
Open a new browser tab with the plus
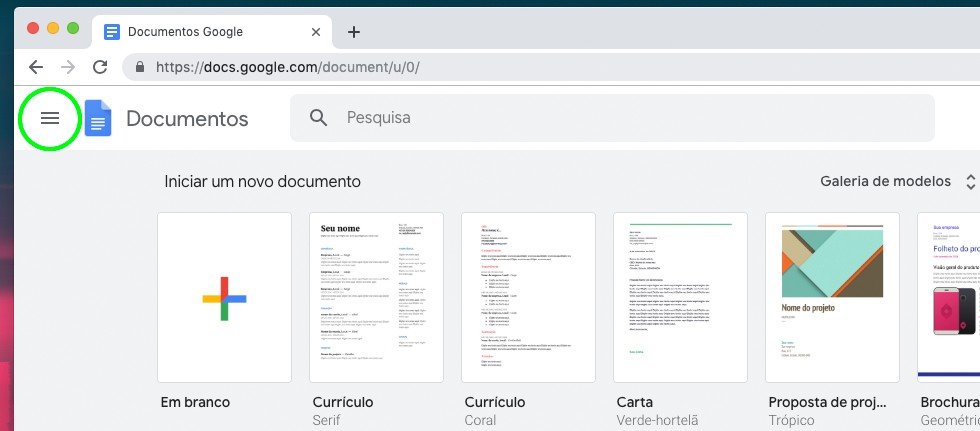coord(354,32)
